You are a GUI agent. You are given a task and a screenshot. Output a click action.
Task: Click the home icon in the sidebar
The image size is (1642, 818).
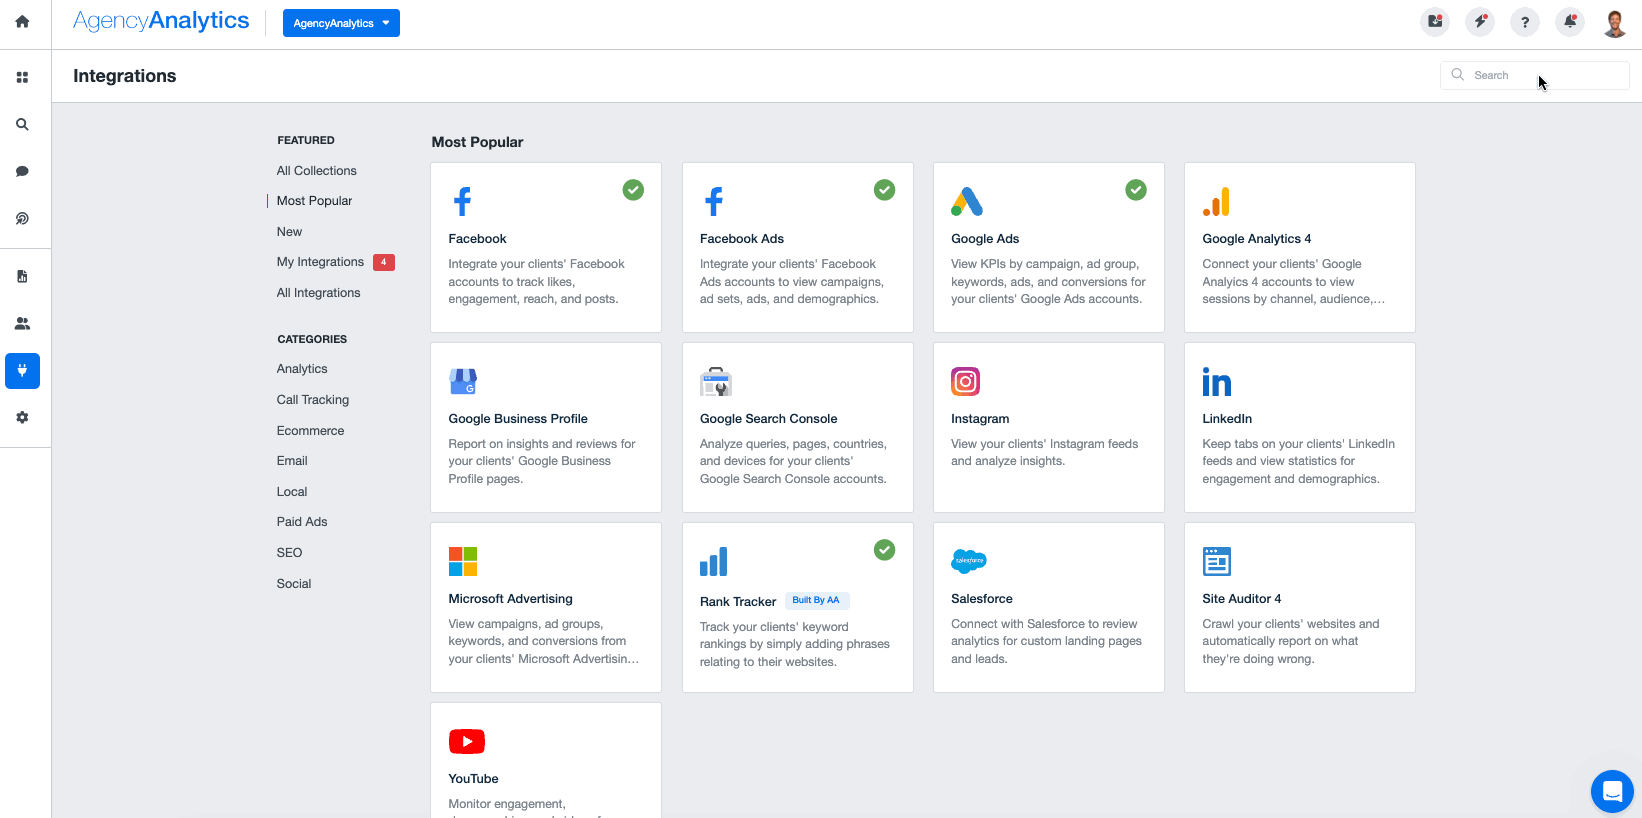(22, 21)
